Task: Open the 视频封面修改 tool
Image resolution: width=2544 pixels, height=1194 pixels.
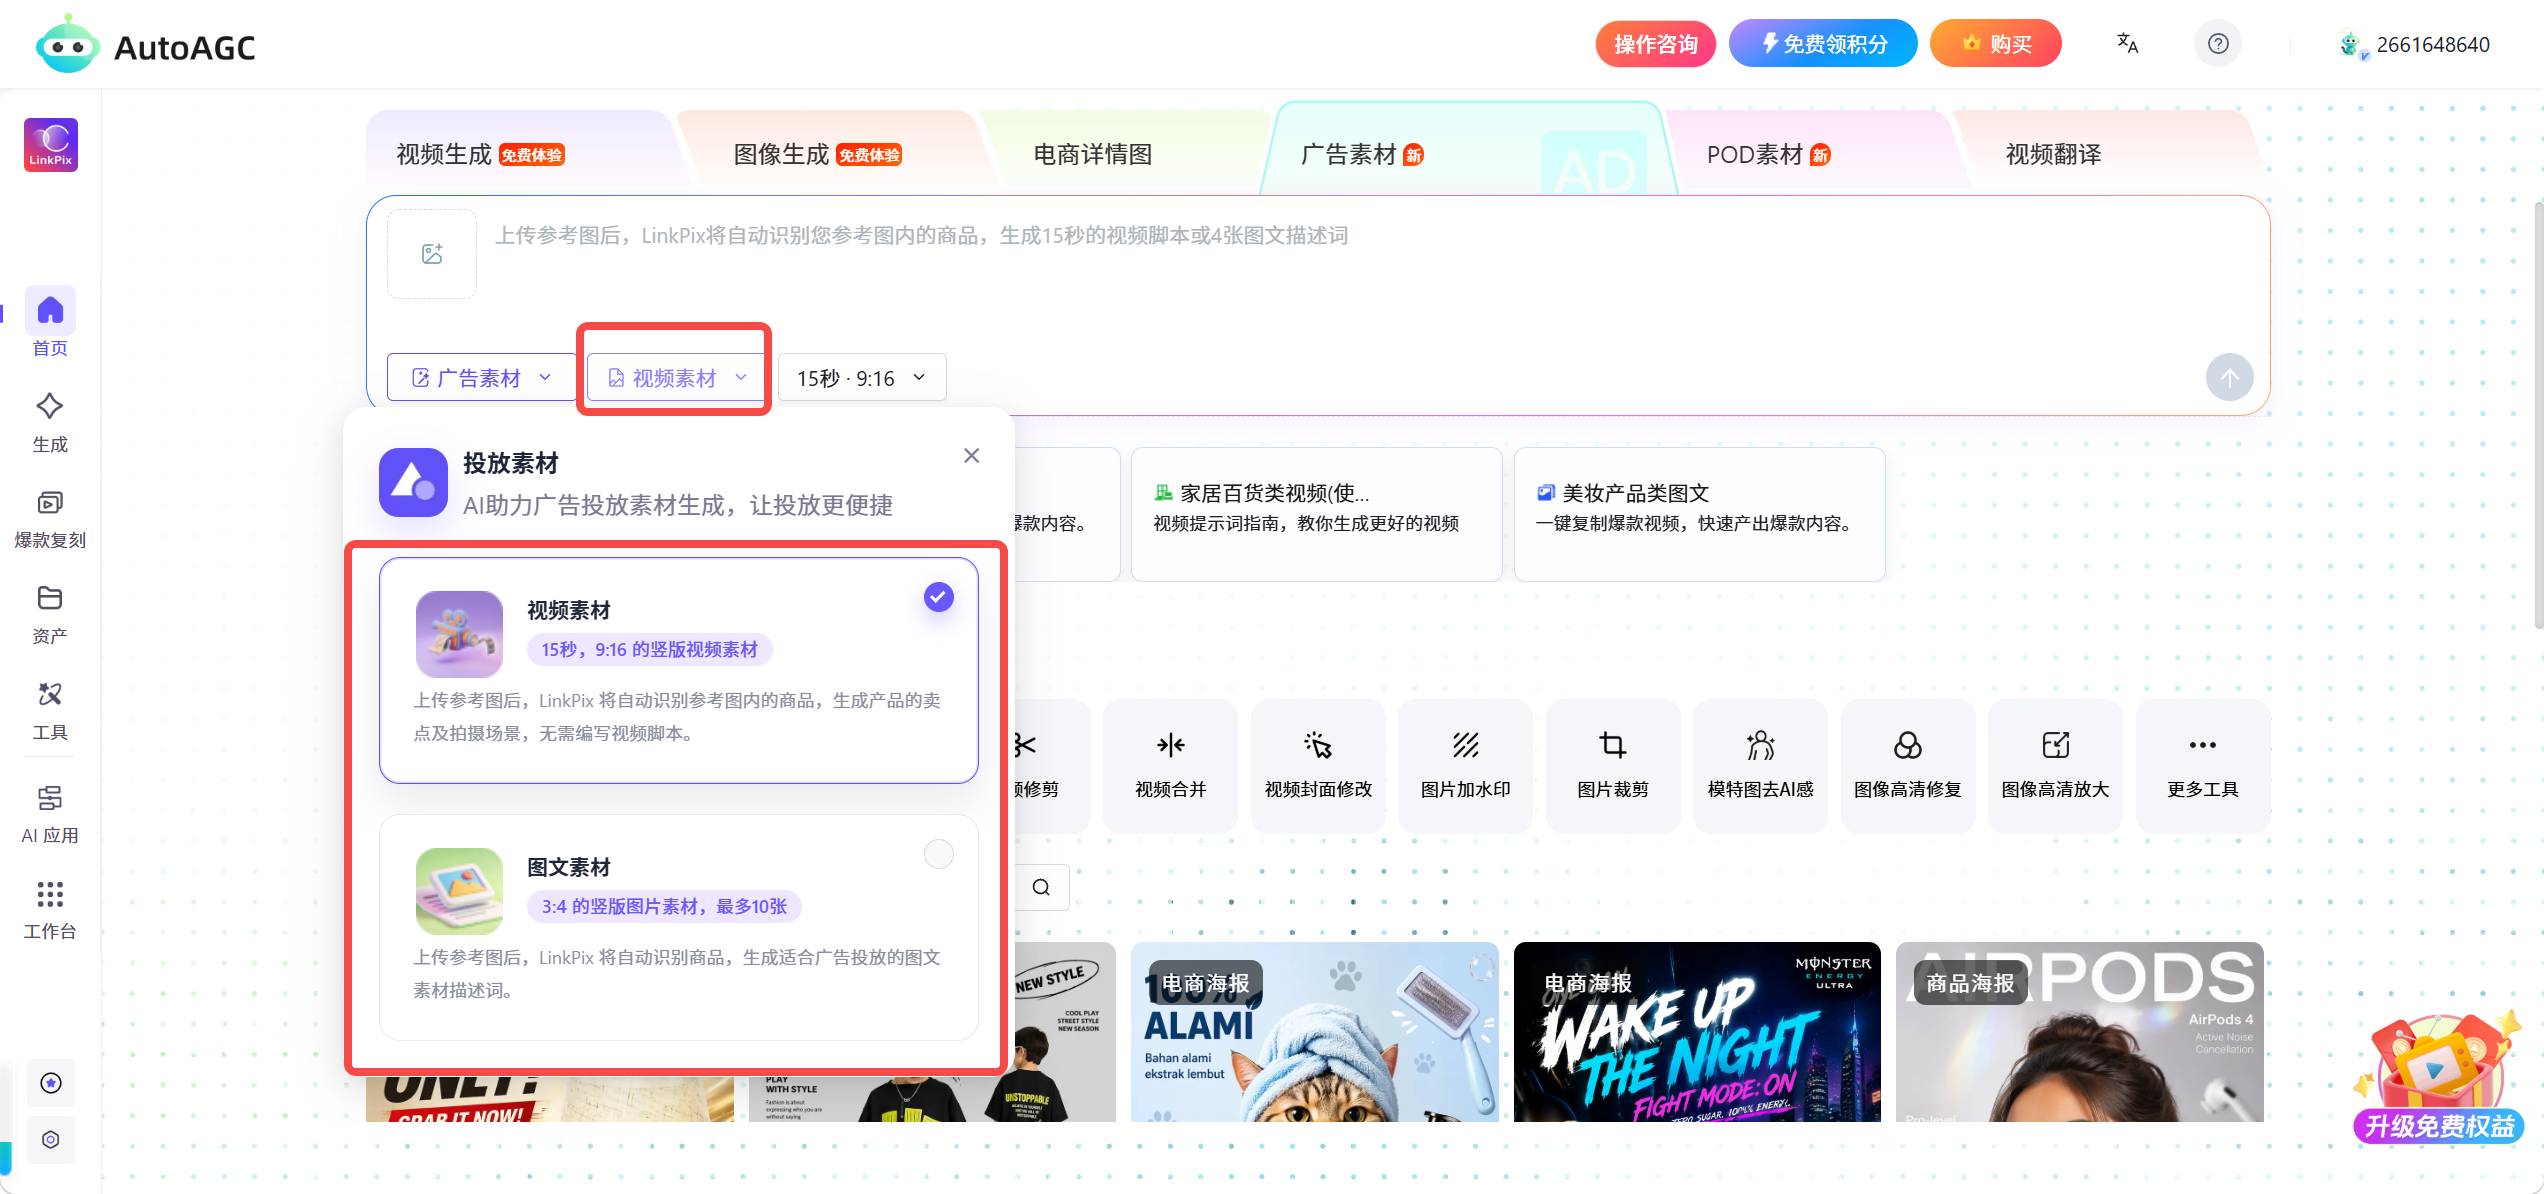Action: point(1318,766)
